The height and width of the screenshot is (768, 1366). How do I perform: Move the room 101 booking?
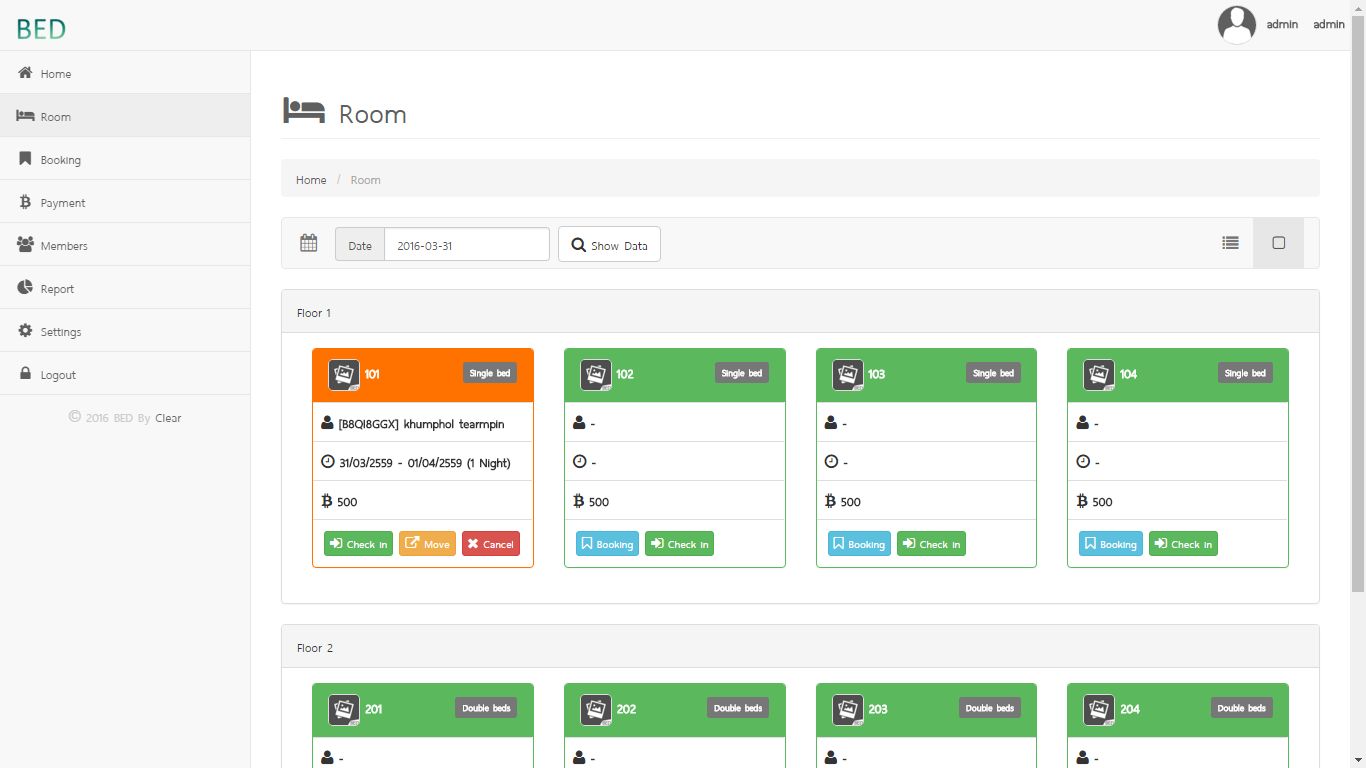pyautogui.click(x=427, y=544)
